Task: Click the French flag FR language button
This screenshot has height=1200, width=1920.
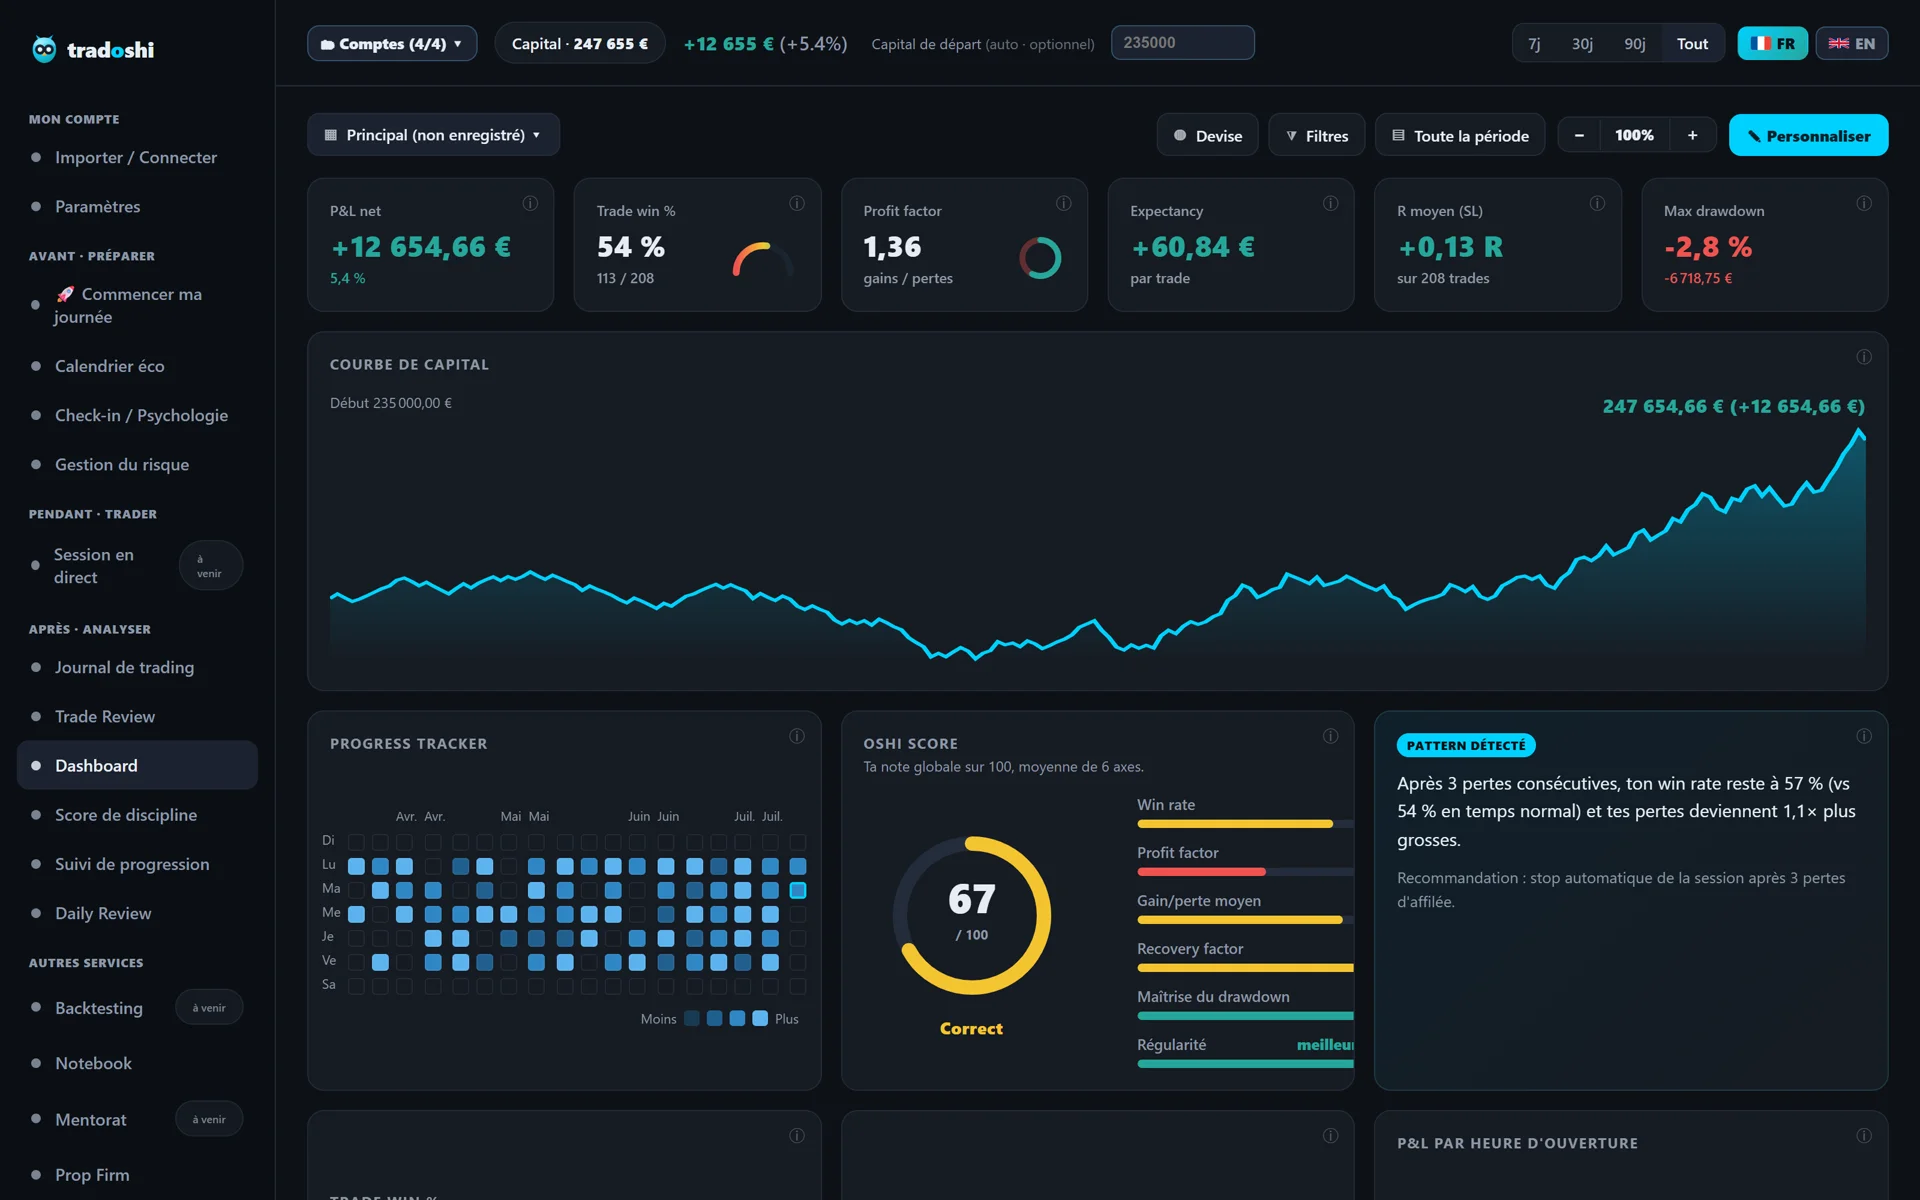Action: (x=1772, y=44)
